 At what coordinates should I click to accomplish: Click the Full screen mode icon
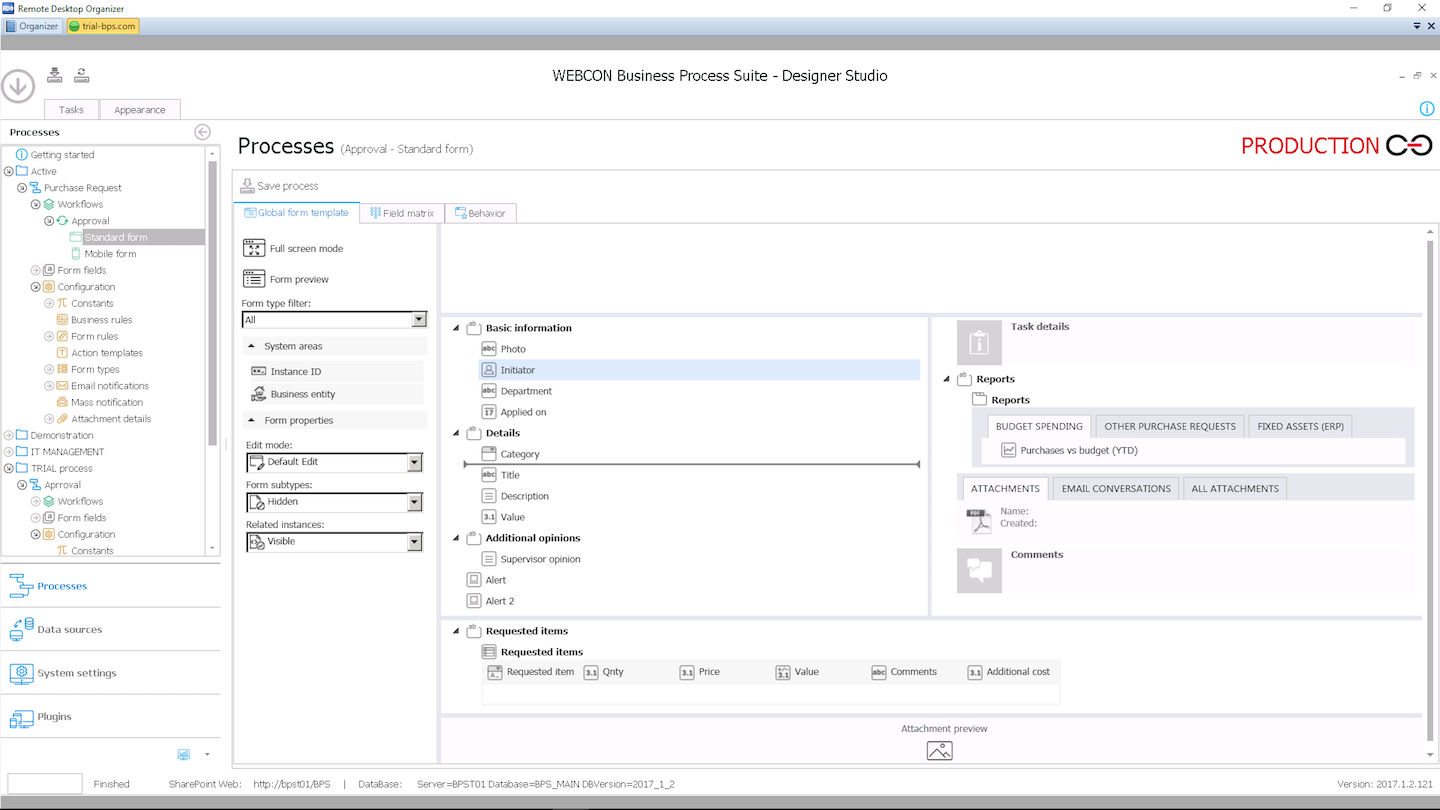tap(253, 247)
